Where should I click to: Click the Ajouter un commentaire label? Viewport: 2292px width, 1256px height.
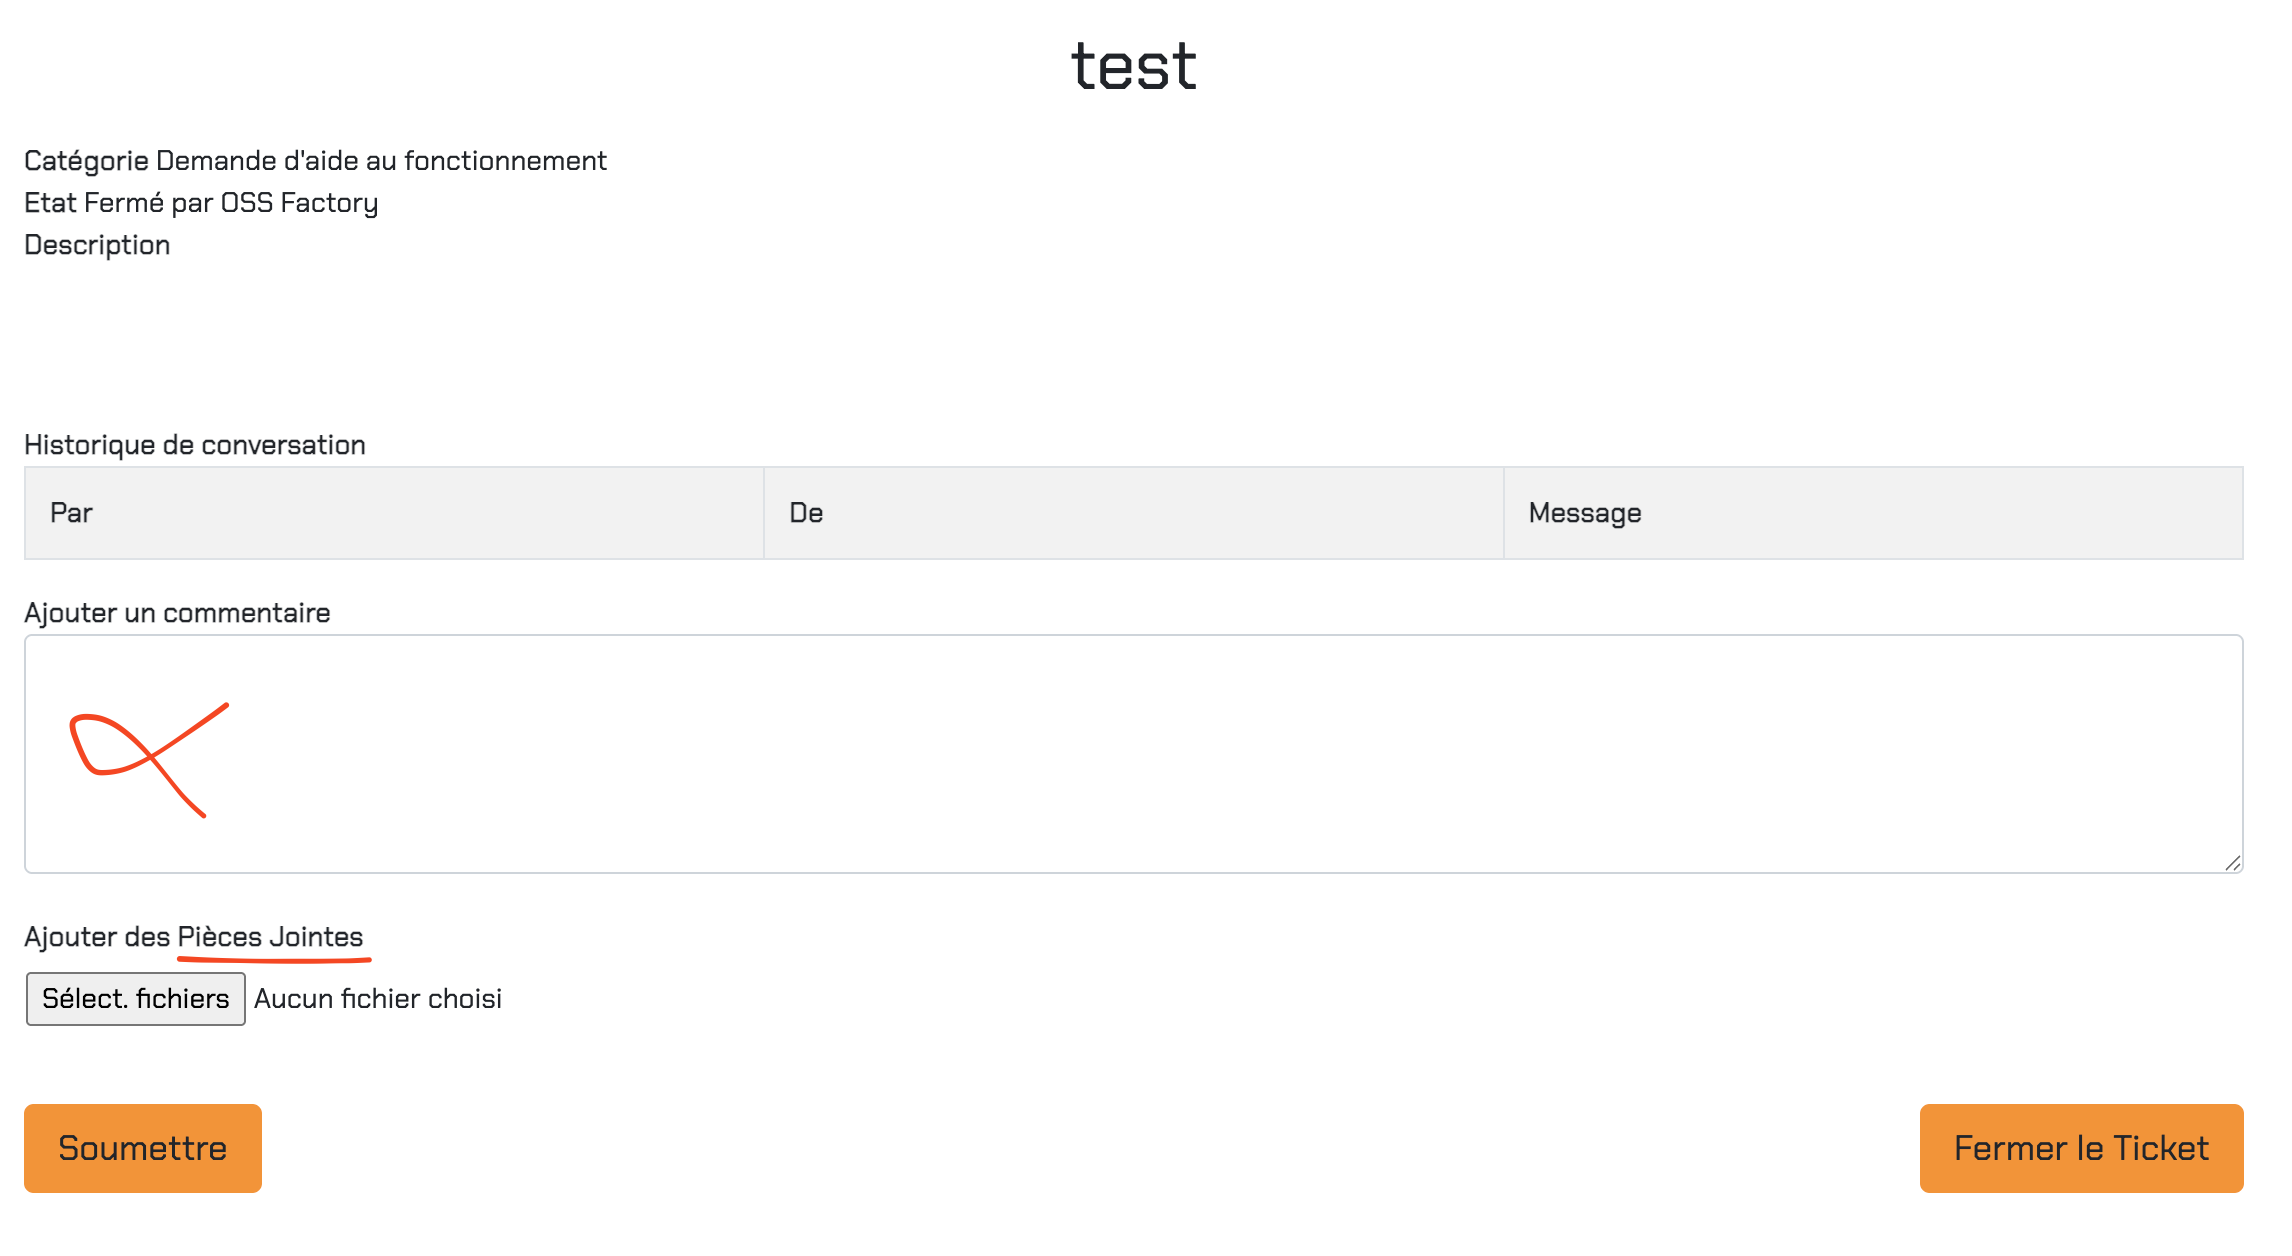coord(177,613)
